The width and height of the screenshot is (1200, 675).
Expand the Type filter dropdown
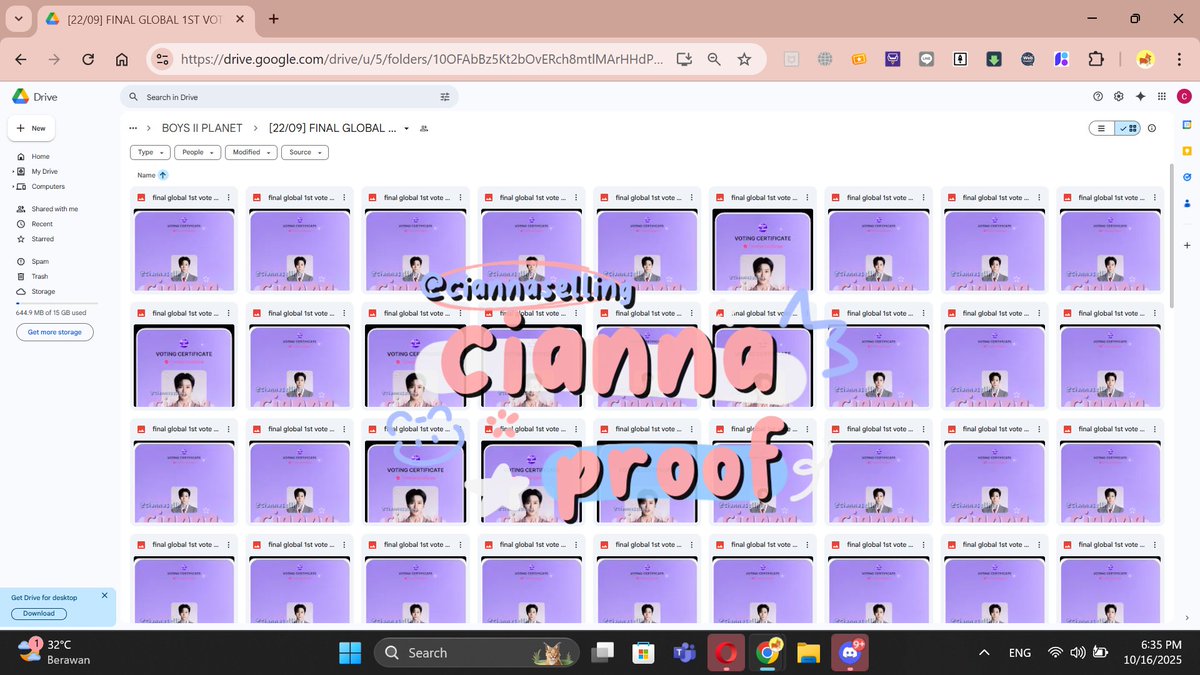[150, 152]
